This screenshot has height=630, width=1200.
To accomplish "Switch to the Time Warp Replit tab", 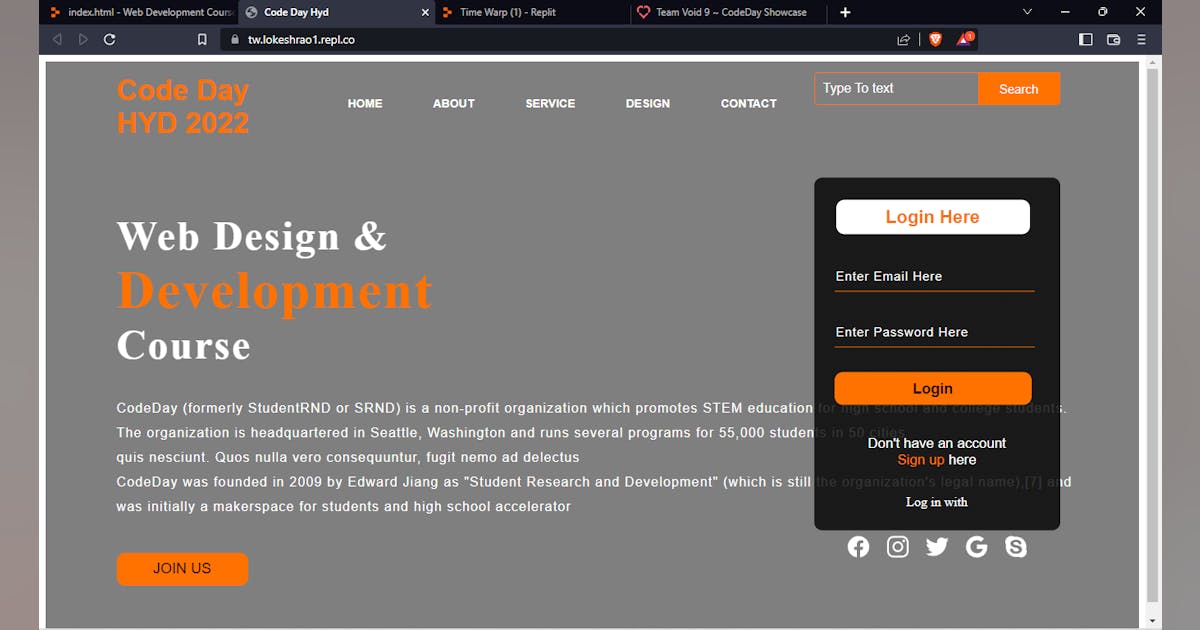I will [x=507, y=12].
